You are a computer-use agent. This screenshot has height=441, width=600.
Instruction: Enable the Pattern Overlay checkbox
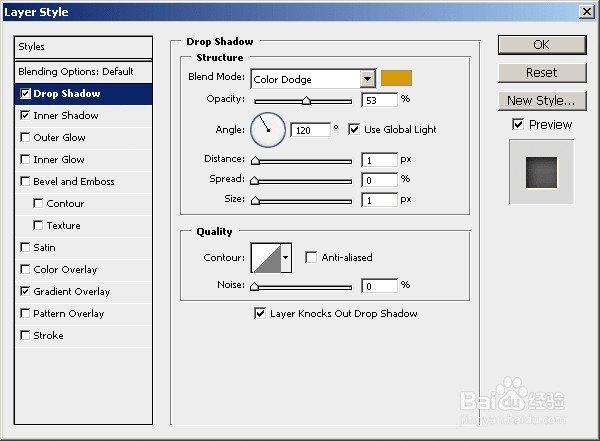coord(25,313)
